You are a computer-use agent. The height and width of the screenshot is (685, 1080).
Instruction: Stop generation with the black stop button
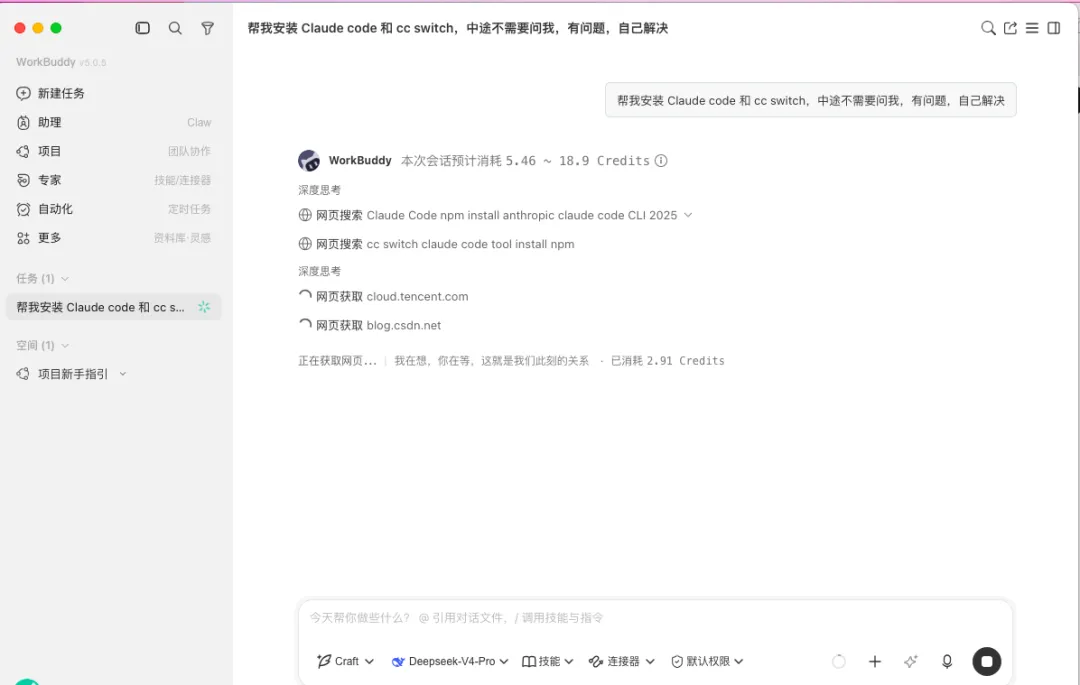[x=987, y=662]
